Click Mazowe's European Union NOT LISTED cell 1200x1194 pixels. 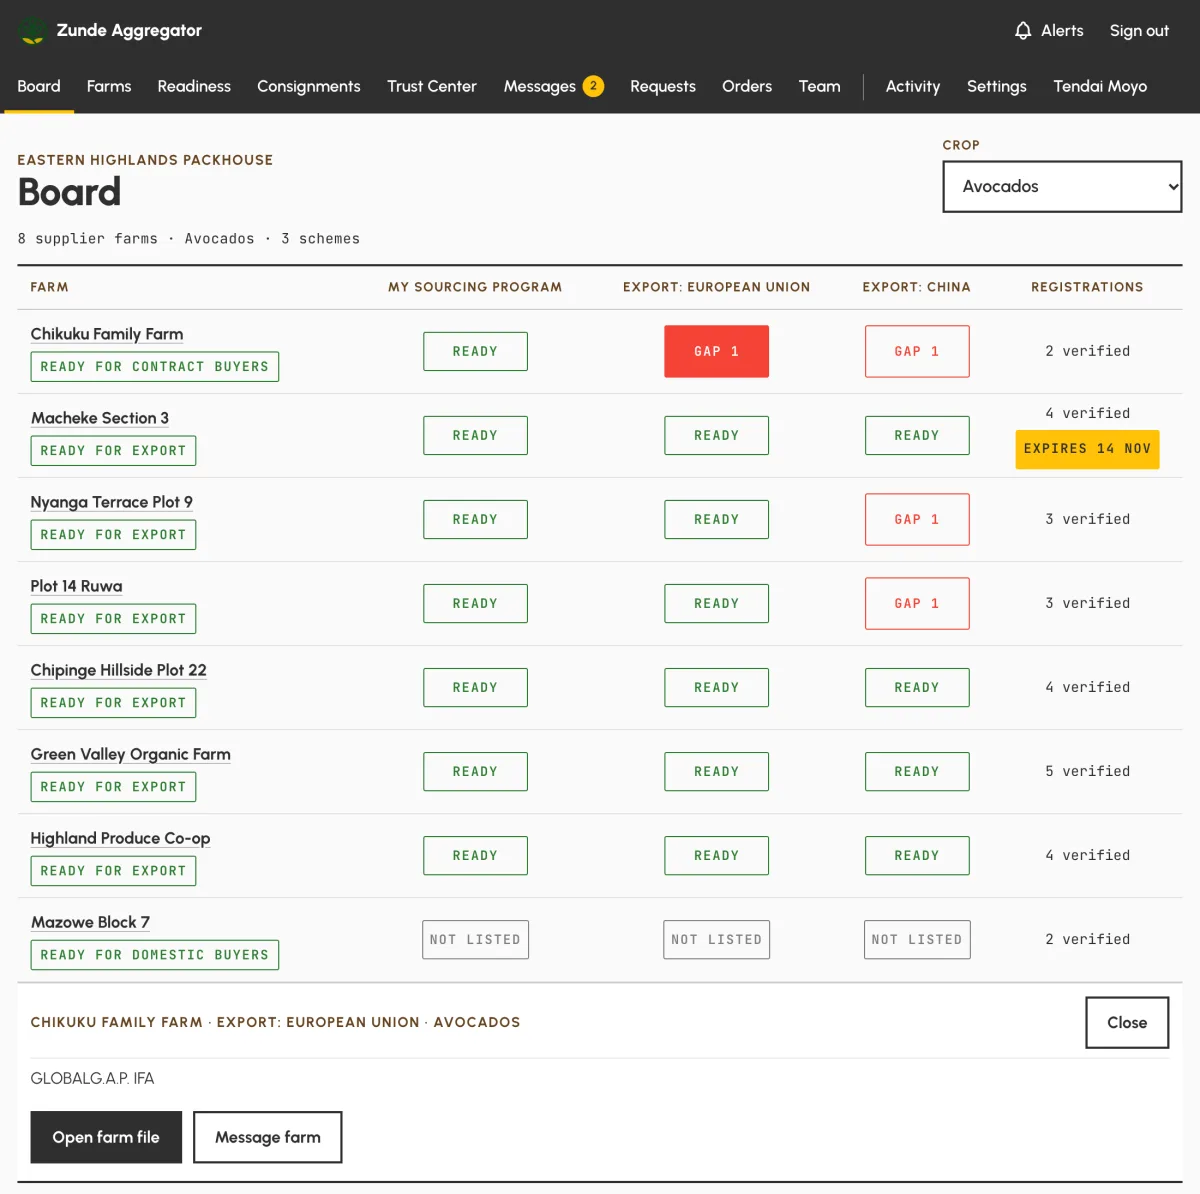pyautogui.click(x=717, y=939)
